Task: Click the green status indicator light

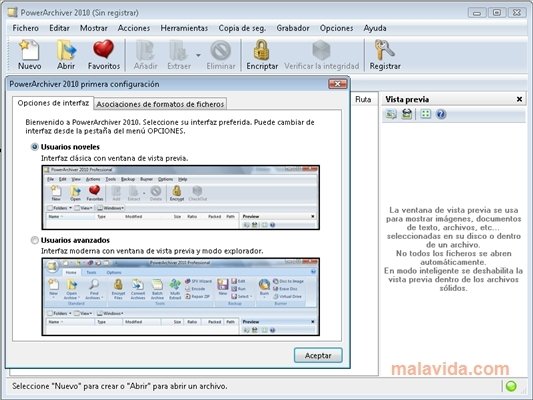Action: (x=511, y=386)
